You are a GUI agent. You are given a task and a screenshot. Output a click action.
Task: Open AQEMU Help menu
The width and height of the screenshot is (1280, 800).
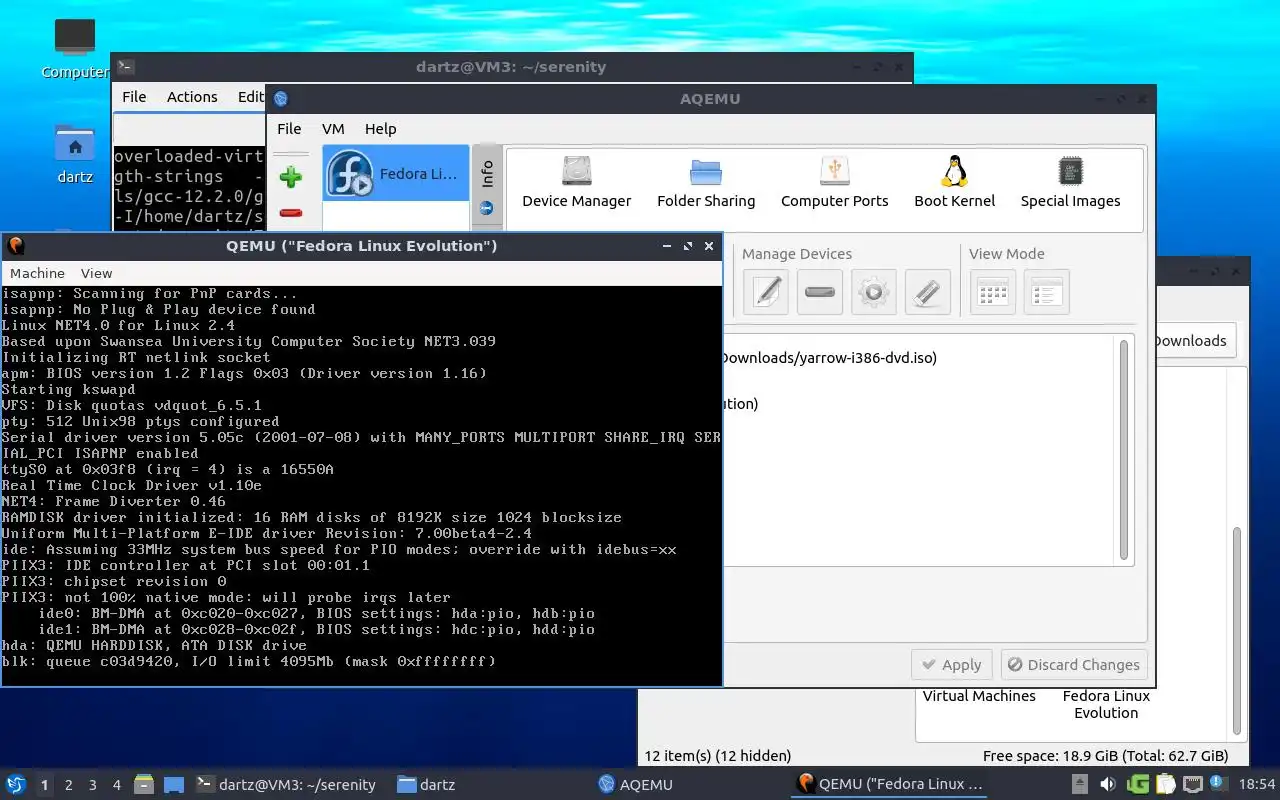pyautogui.click(x=380, y=128)
